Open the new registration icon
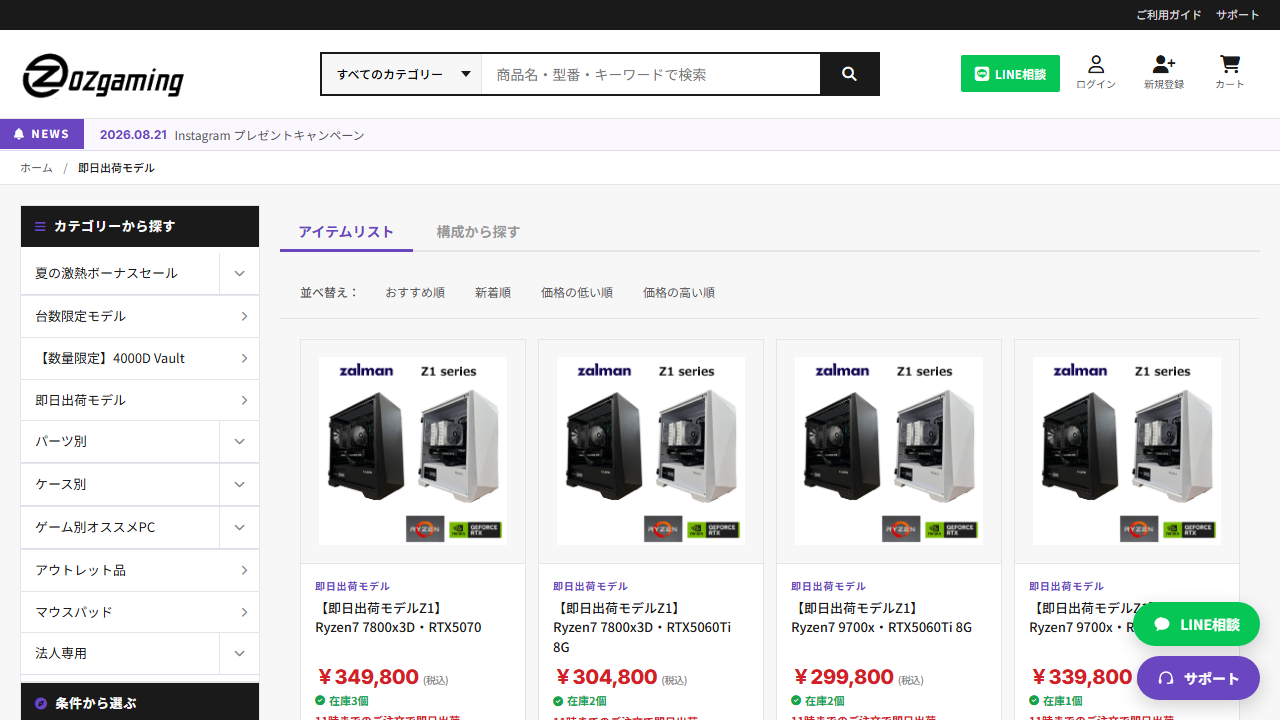The image size is (1280, 720). (1164, 73)
